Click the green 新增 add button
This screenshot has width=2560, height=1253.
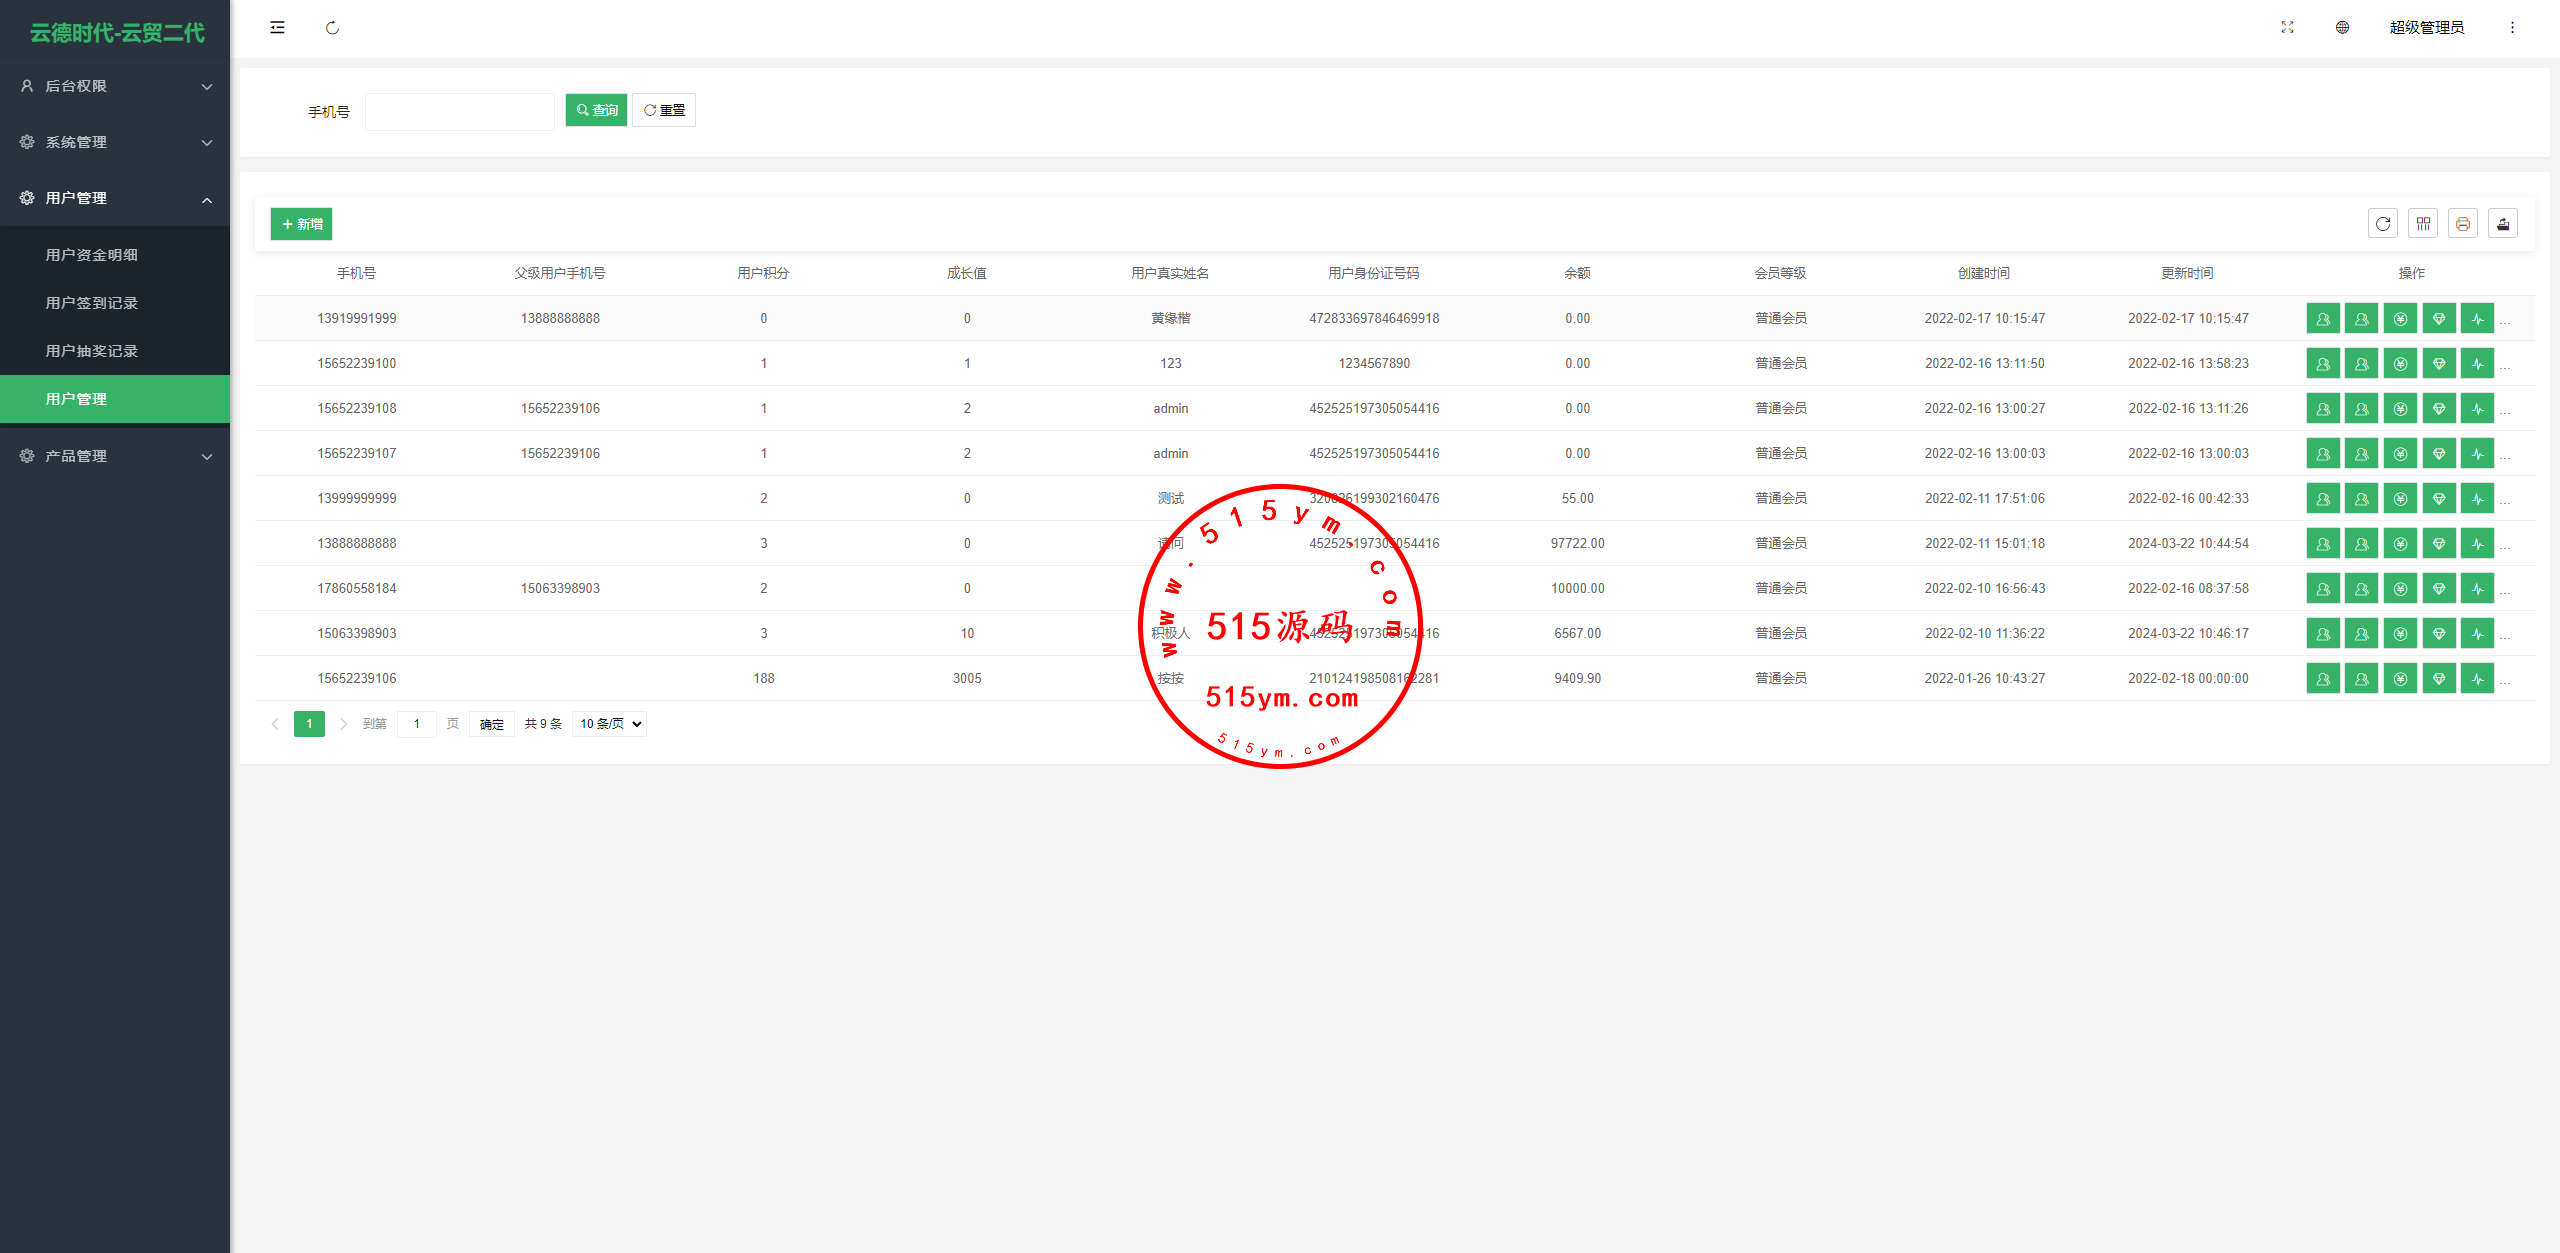pyautogui.click(x=301, y=224)
